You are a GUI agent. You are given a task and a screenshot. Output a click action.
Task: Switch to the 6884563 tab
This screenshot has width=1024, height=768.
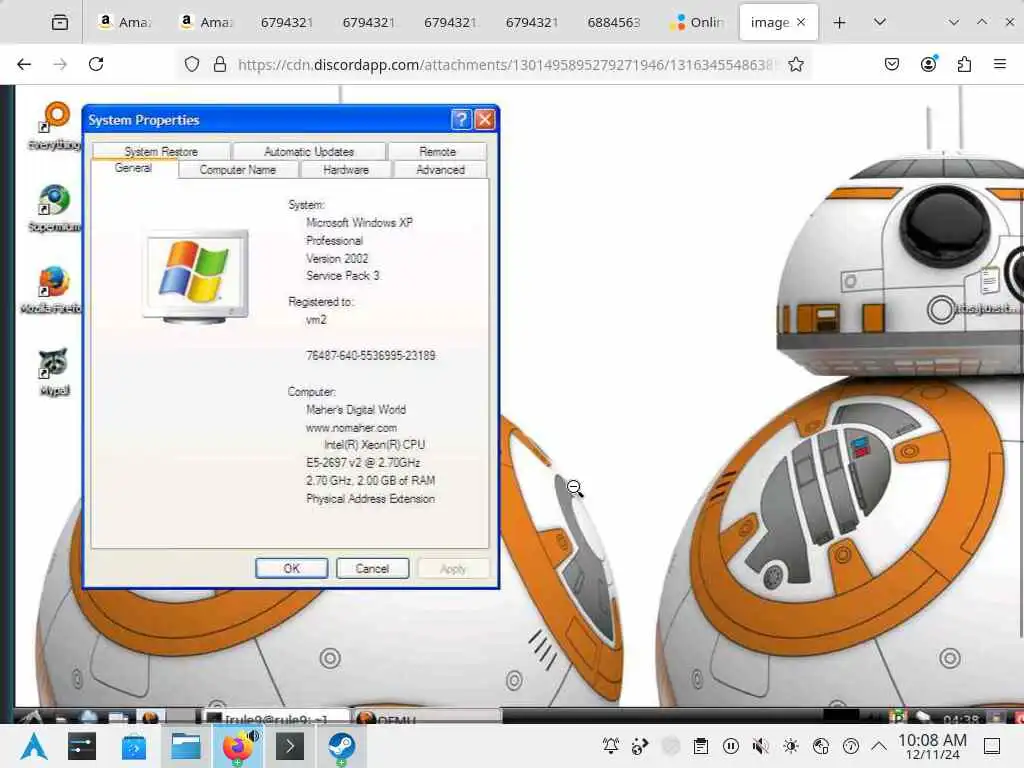tap(613, 22)
